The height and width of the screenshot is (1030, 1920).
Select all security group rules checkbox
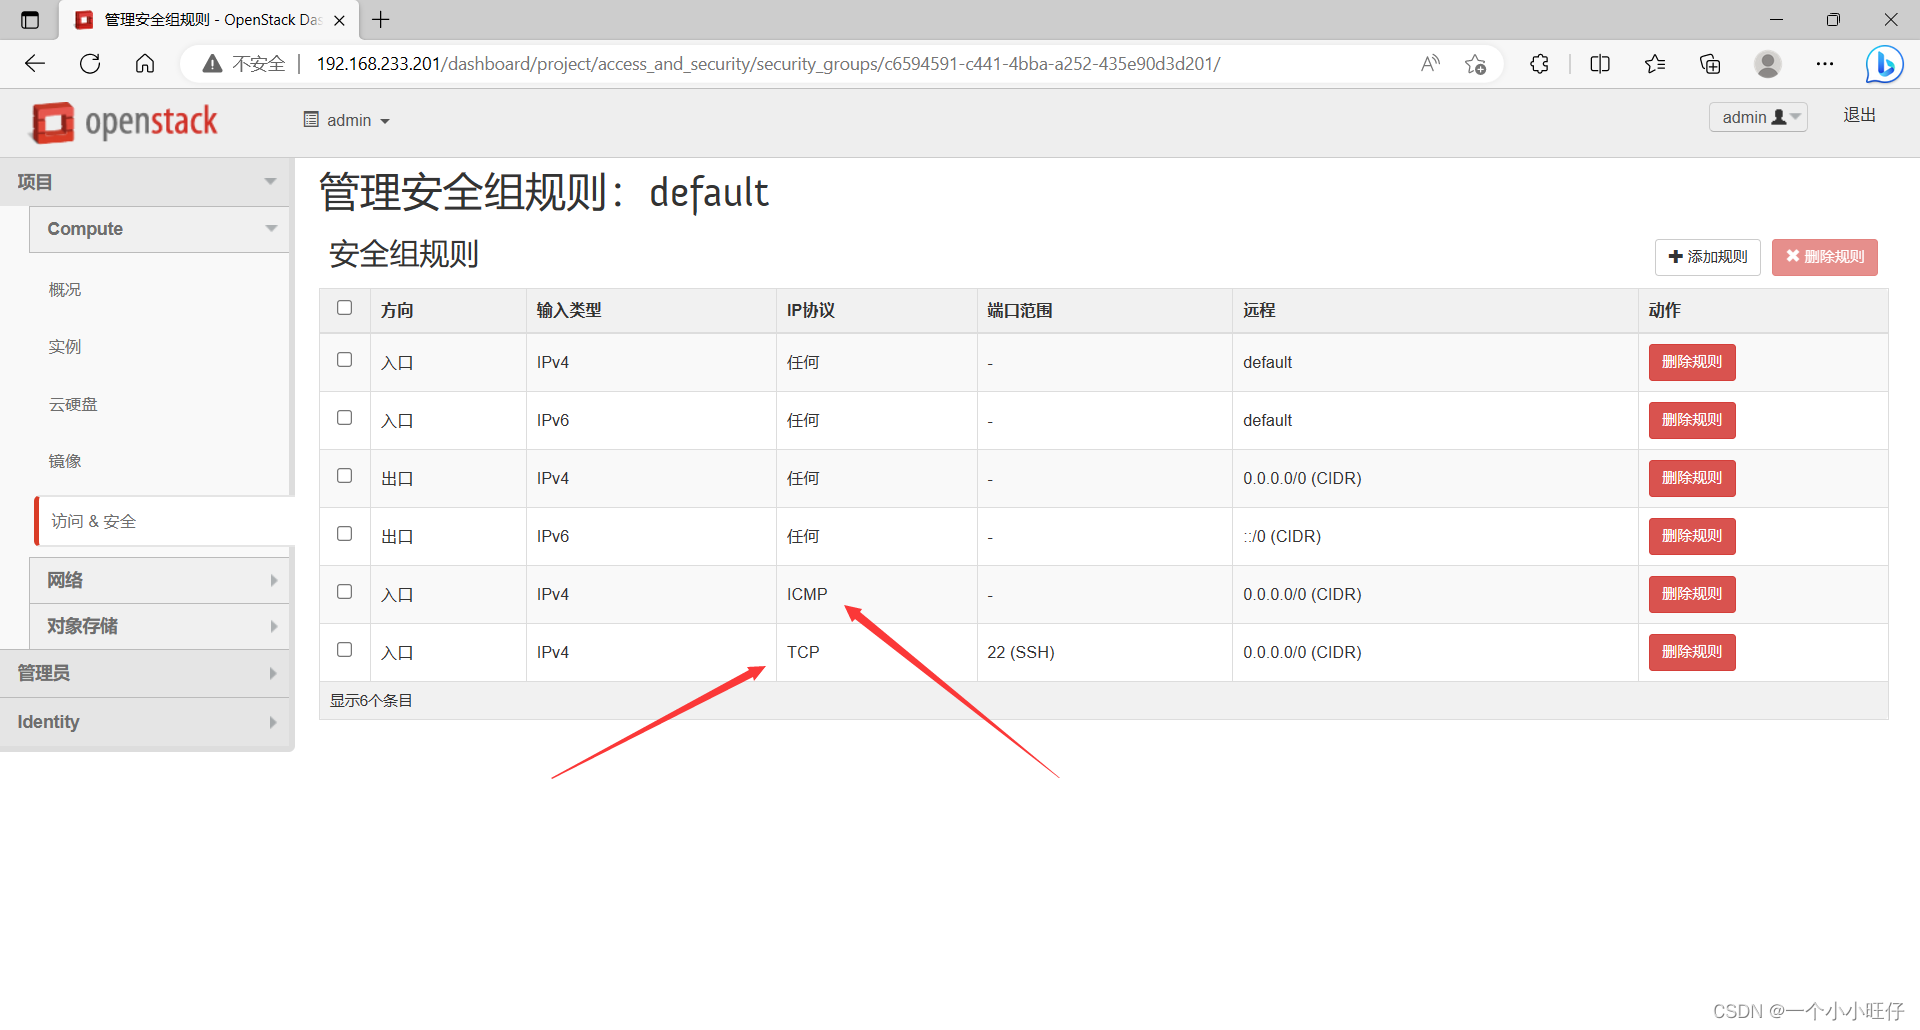pos(344,308)
